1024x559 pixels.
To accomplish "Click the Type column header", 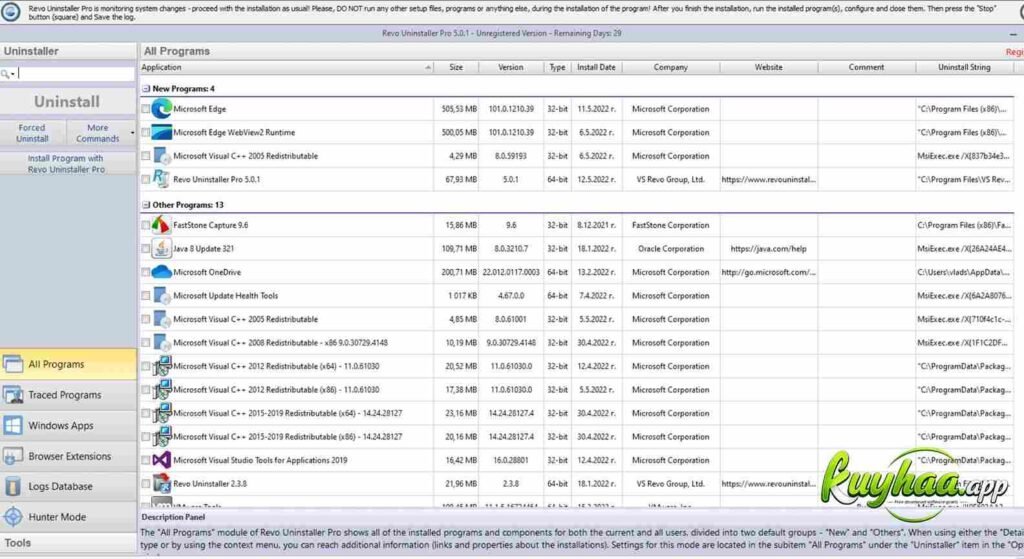I will coord(557,67).
